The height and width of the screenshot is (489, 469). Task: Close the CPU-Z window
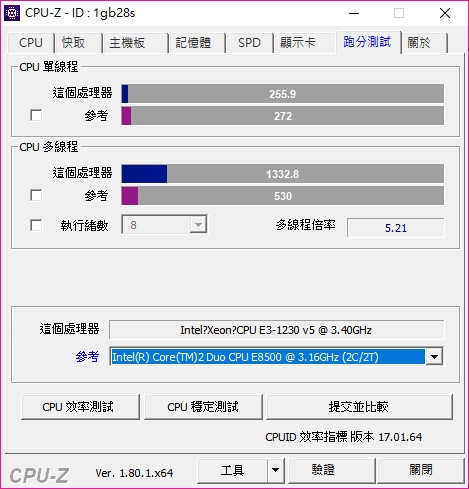(x=445, y=13)
